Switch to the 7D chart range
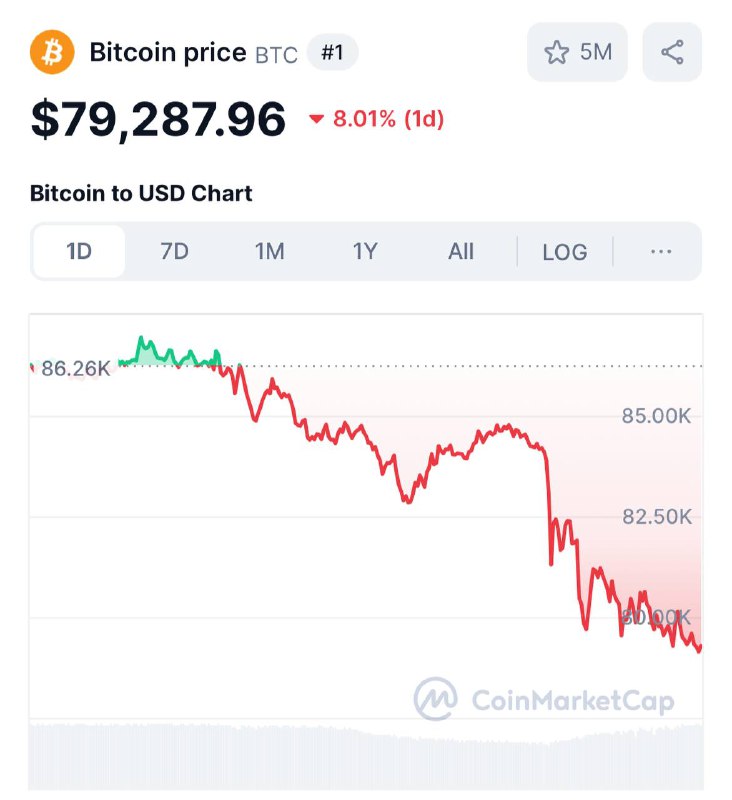Image resolution: width=732 pixels, height=800 pixels. click(174, 252)
